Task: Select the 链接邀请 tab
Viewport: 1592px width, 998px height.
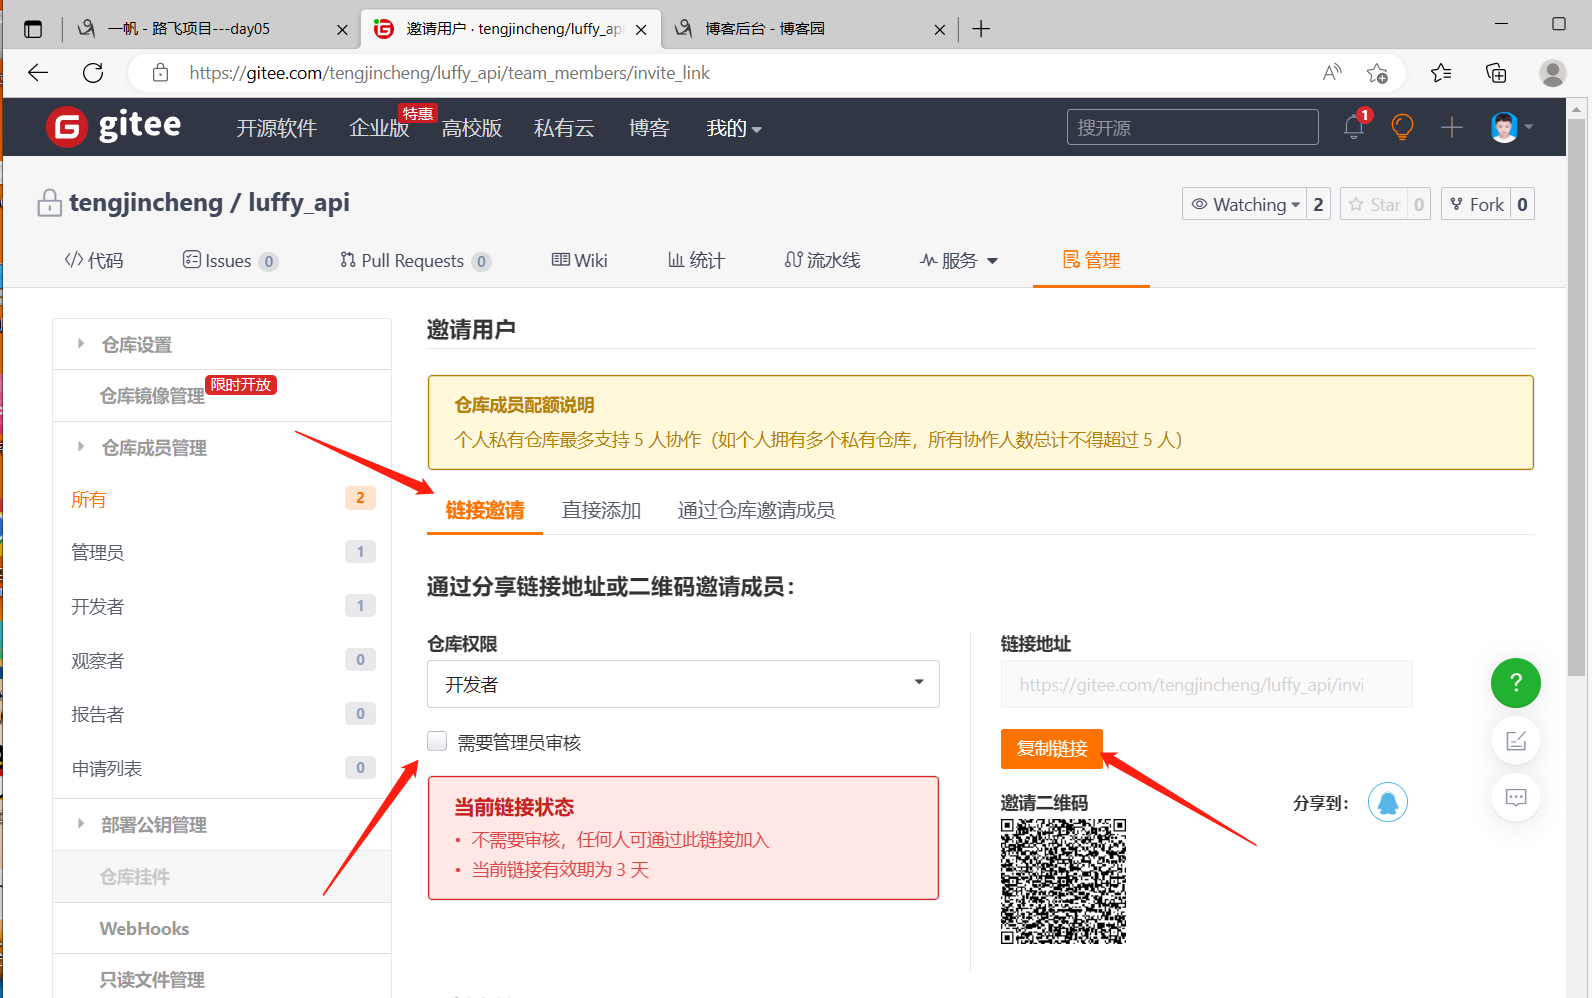Action: [x=485, y=510]
